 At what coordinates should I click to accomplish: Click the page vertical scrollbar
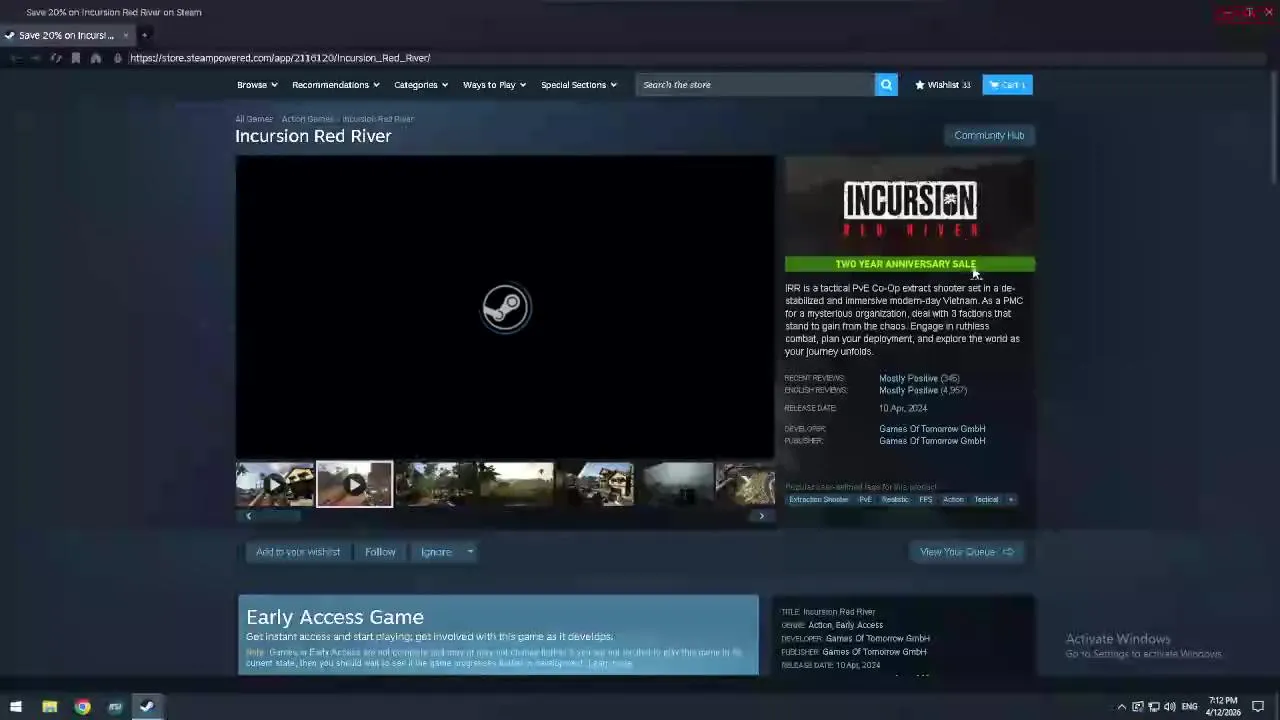click(1273, 130)
